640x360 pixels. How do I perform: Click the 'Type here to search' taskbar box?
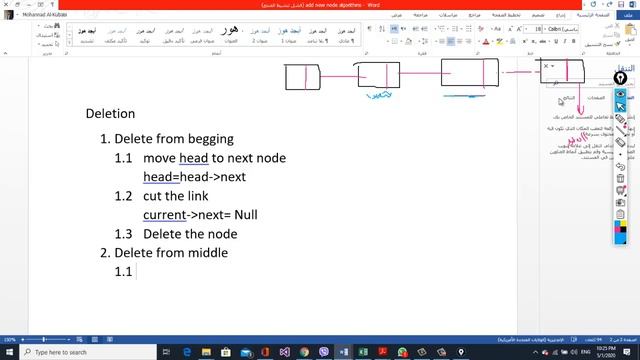tap(88, 352)
